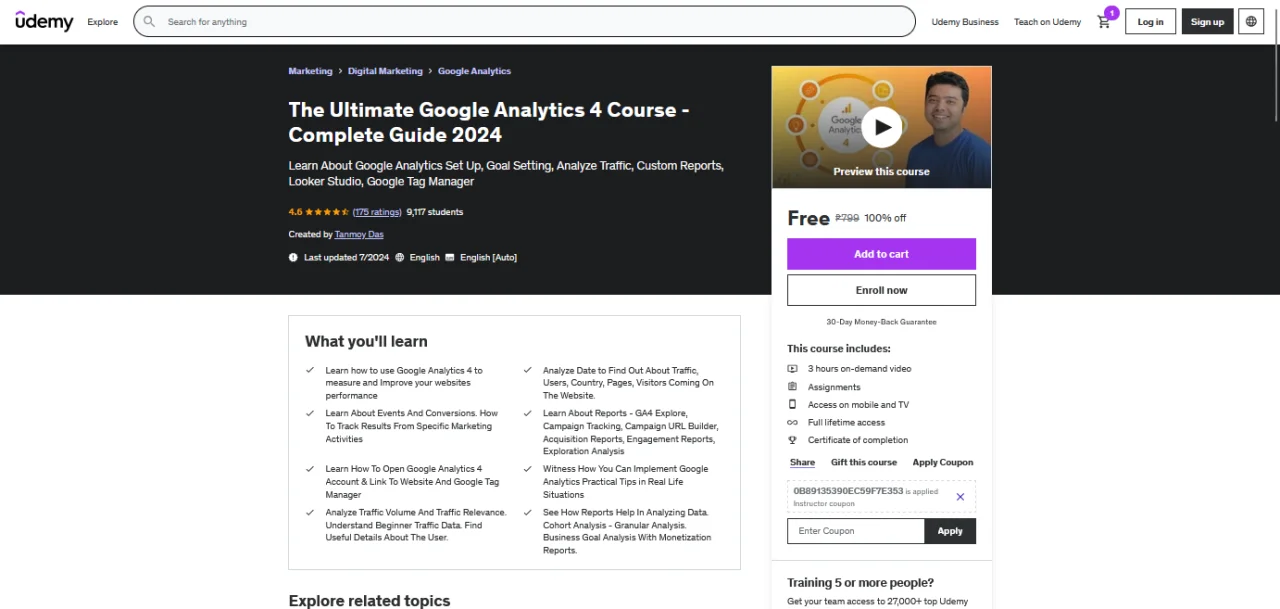The width and height of the screenshot is (1280, 609).
Task: Click the '100% off' discount text
Action: click(885, 218)
